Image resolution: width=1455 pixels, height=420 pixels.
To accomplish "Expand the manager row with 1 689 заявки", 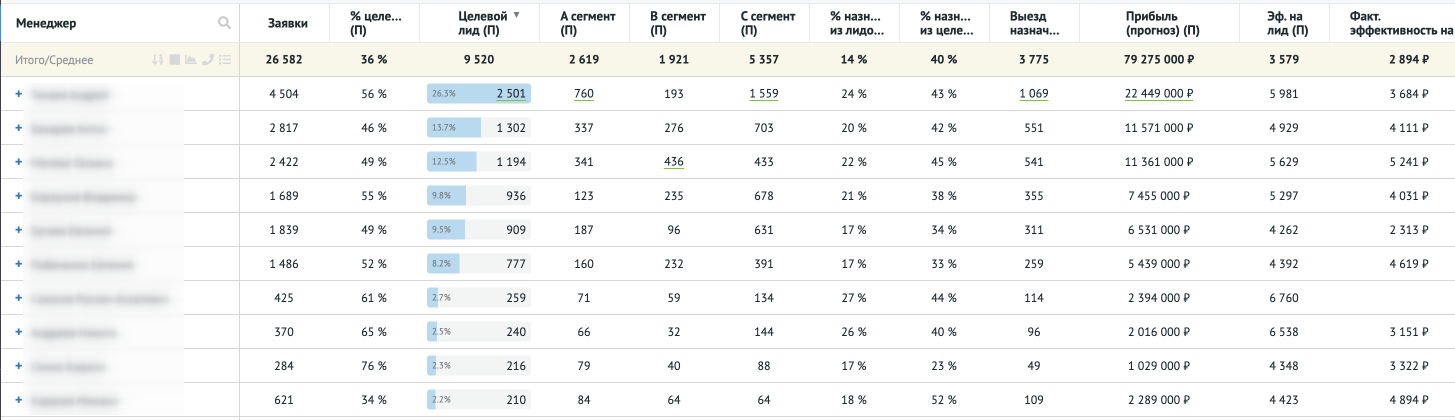I will (18, 196).
